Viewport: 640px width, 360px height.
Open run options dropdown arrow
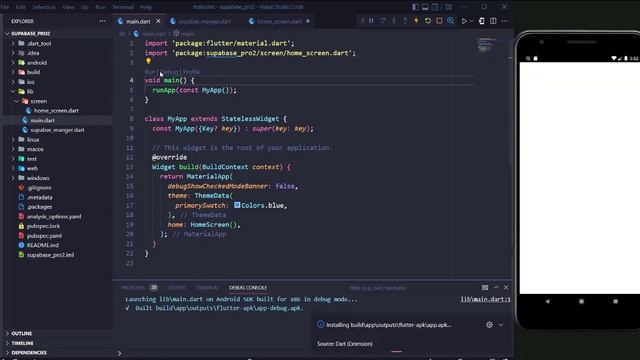click(471, 21)
